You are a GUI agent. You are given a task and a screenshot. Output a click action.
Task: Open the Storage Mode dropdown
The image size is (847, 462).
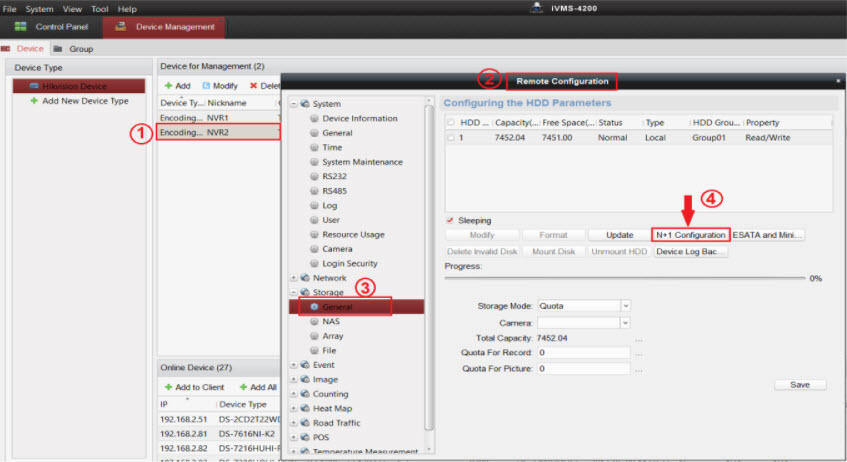click(626, 305)
